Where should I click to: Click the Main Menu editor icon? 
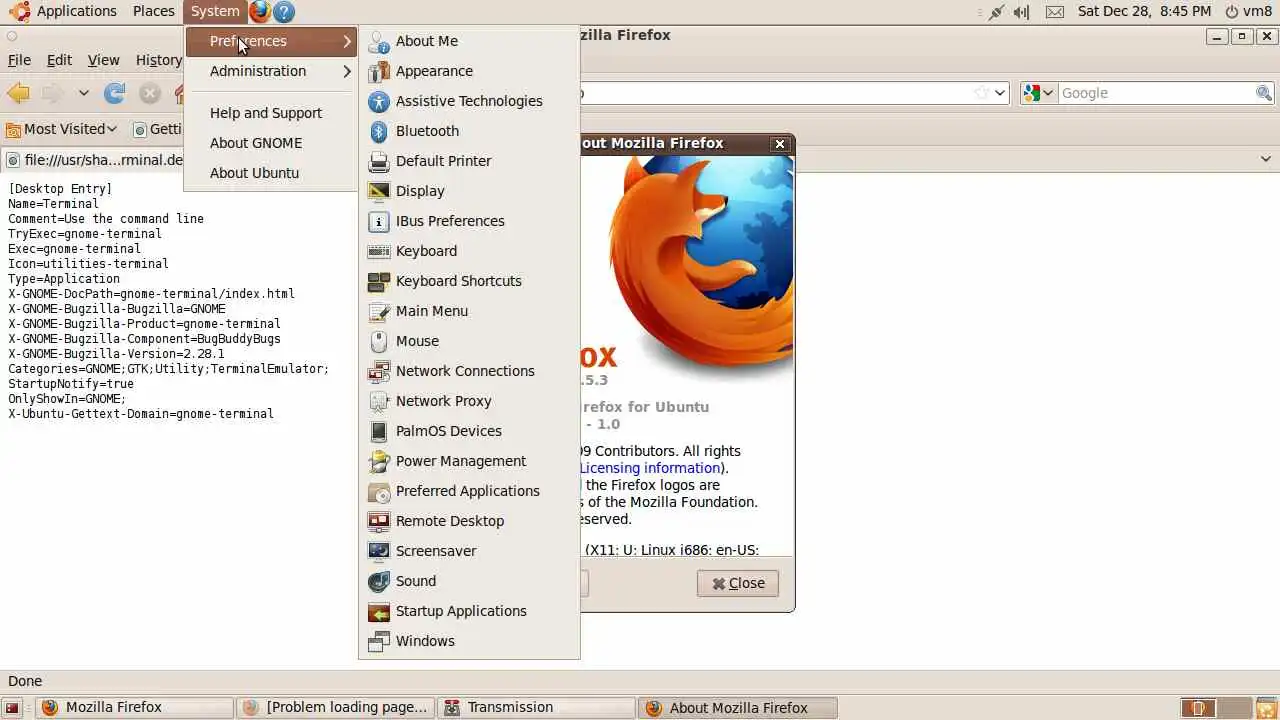[379, 311]
